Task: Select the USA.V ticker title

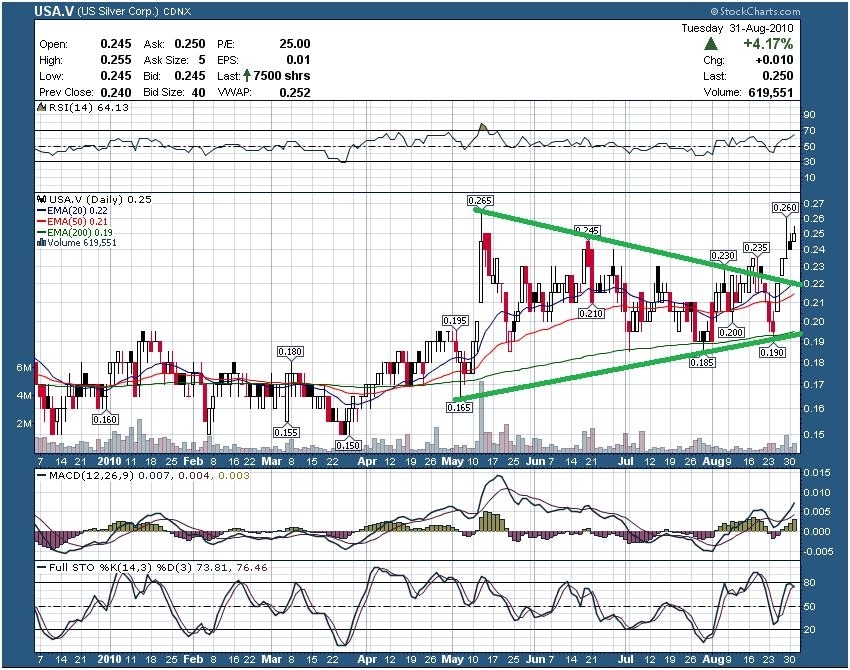Action: (55, 11)
